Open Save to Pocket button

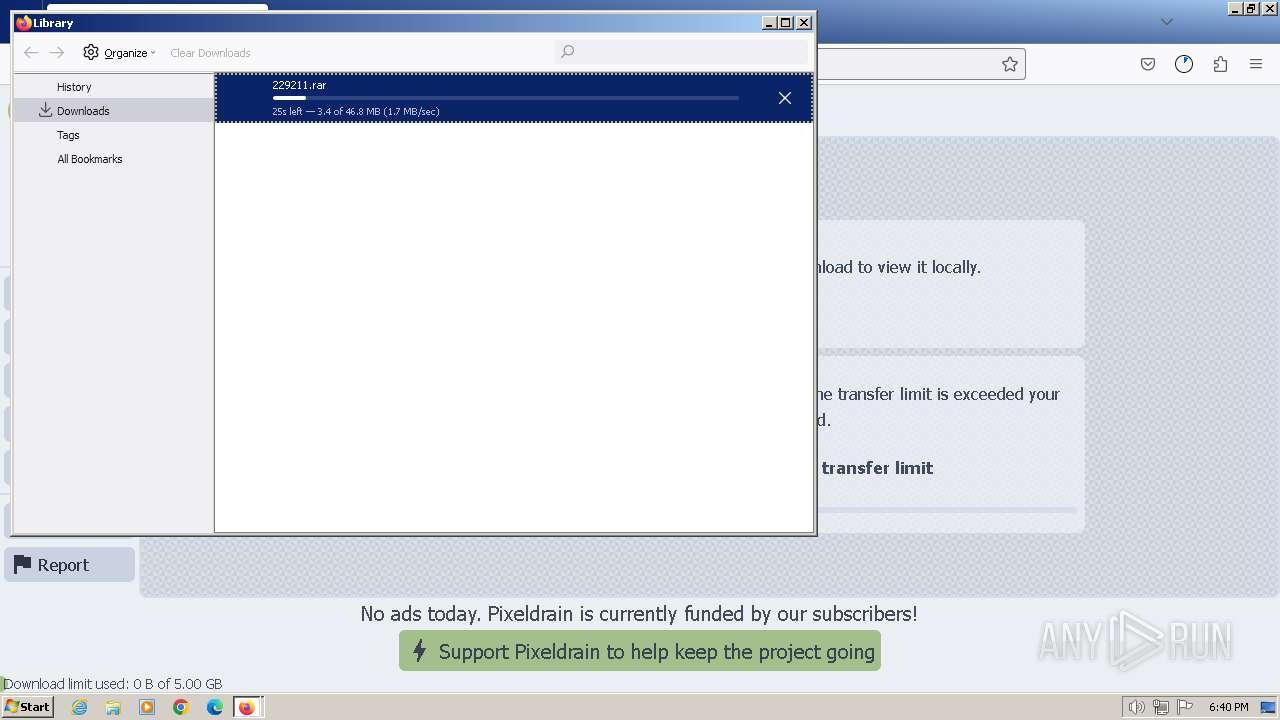tap(1148, 64)
